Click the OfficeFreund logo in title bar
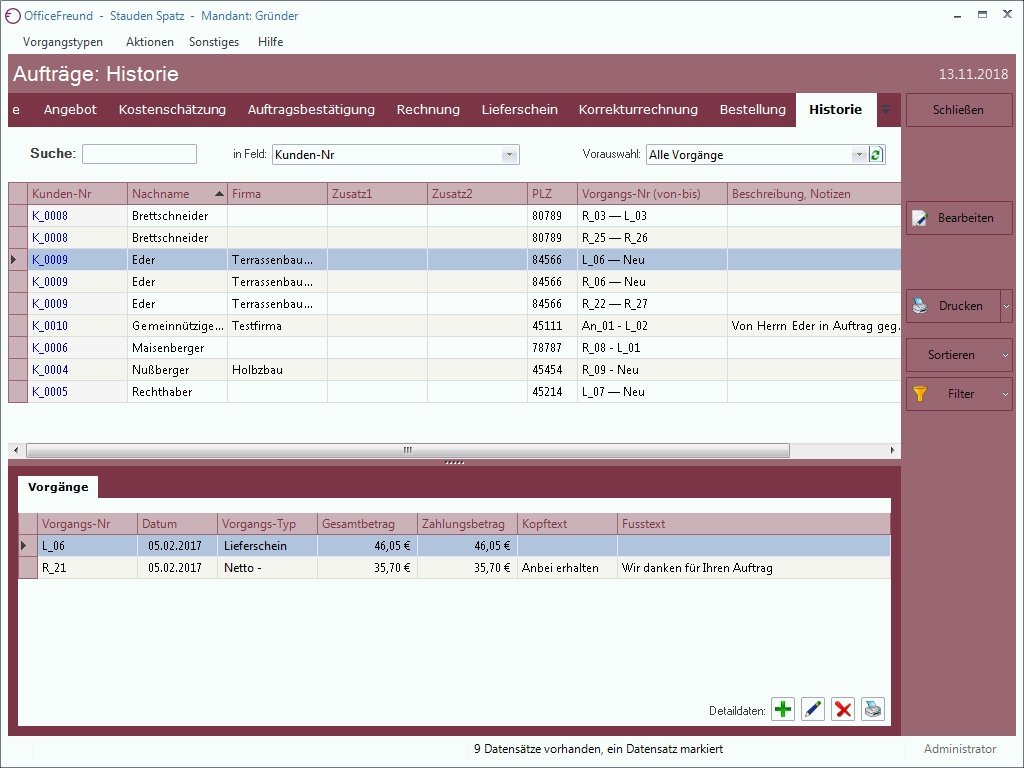Viewport: 1024px width, 768px height. point(12,16)
